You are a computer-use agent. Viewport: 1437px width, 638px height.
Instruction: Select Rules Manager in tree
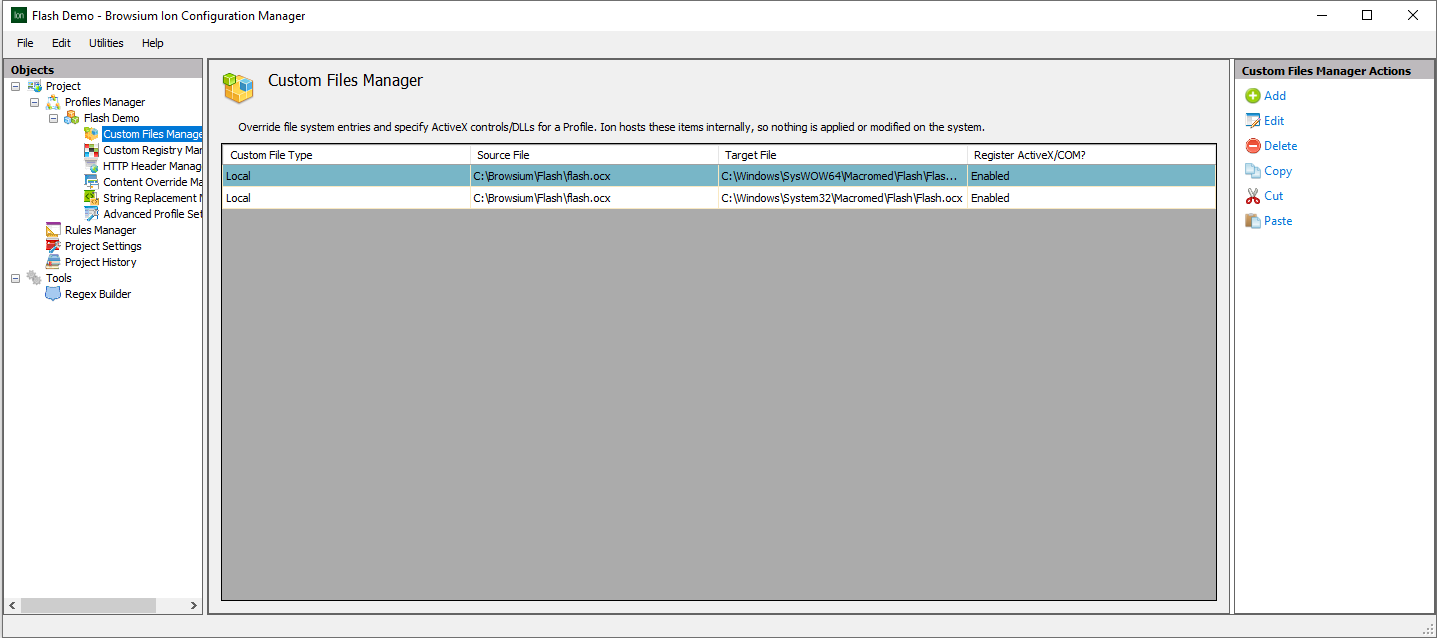coord(100,230)
